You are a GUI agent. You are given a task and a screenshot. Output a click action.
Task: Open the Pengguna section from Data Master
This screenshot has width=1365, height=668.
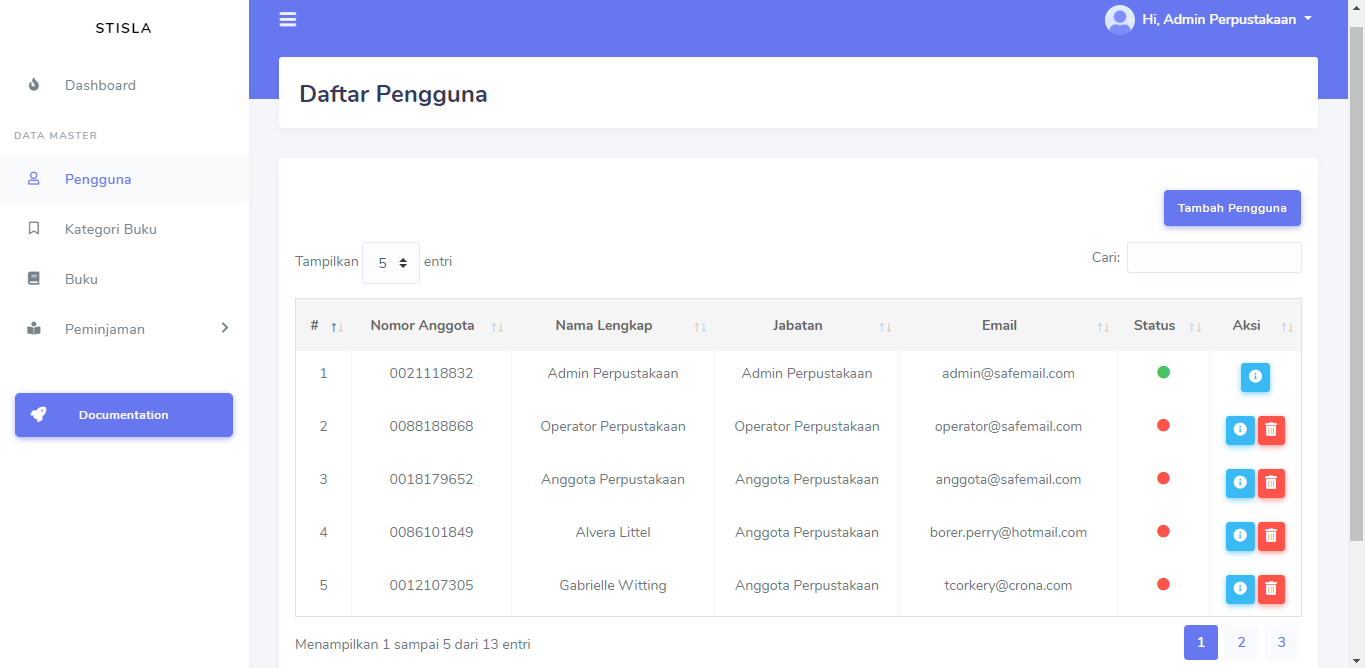point(99,178)
